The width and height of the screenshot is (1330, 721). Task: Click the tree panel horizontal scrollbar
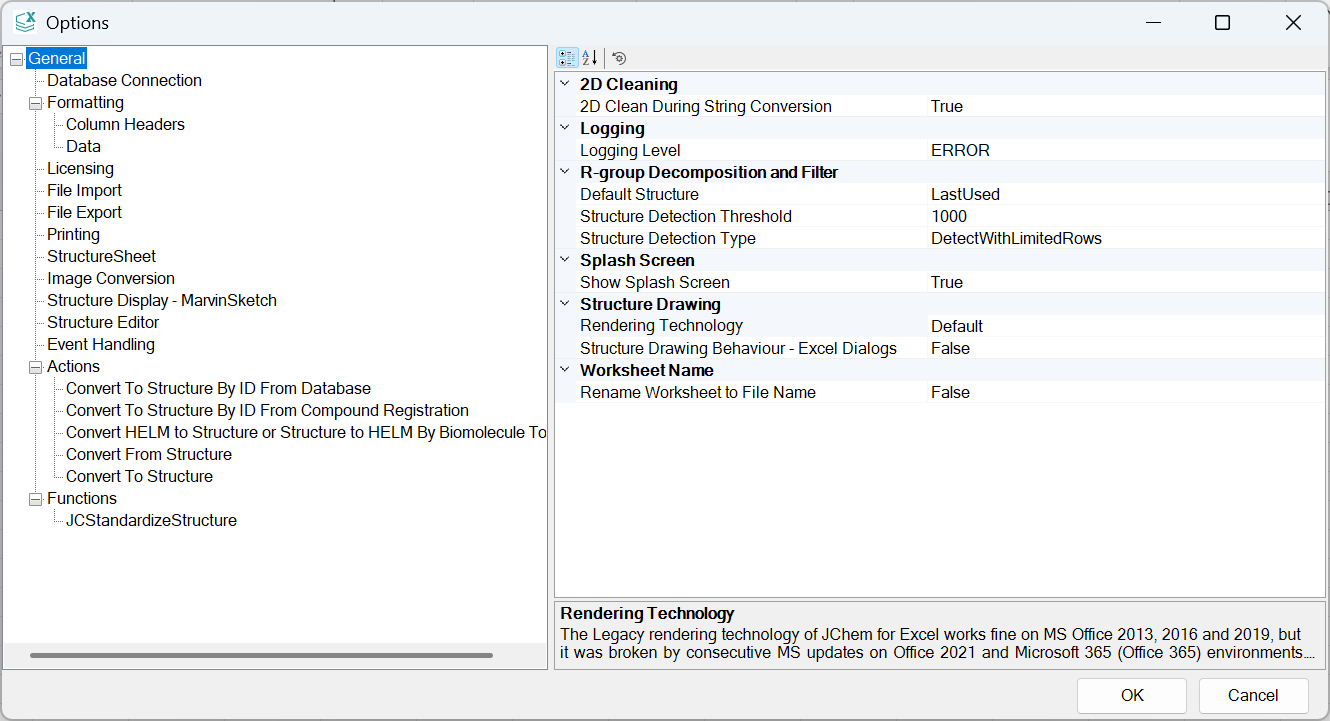pos(261,655)
